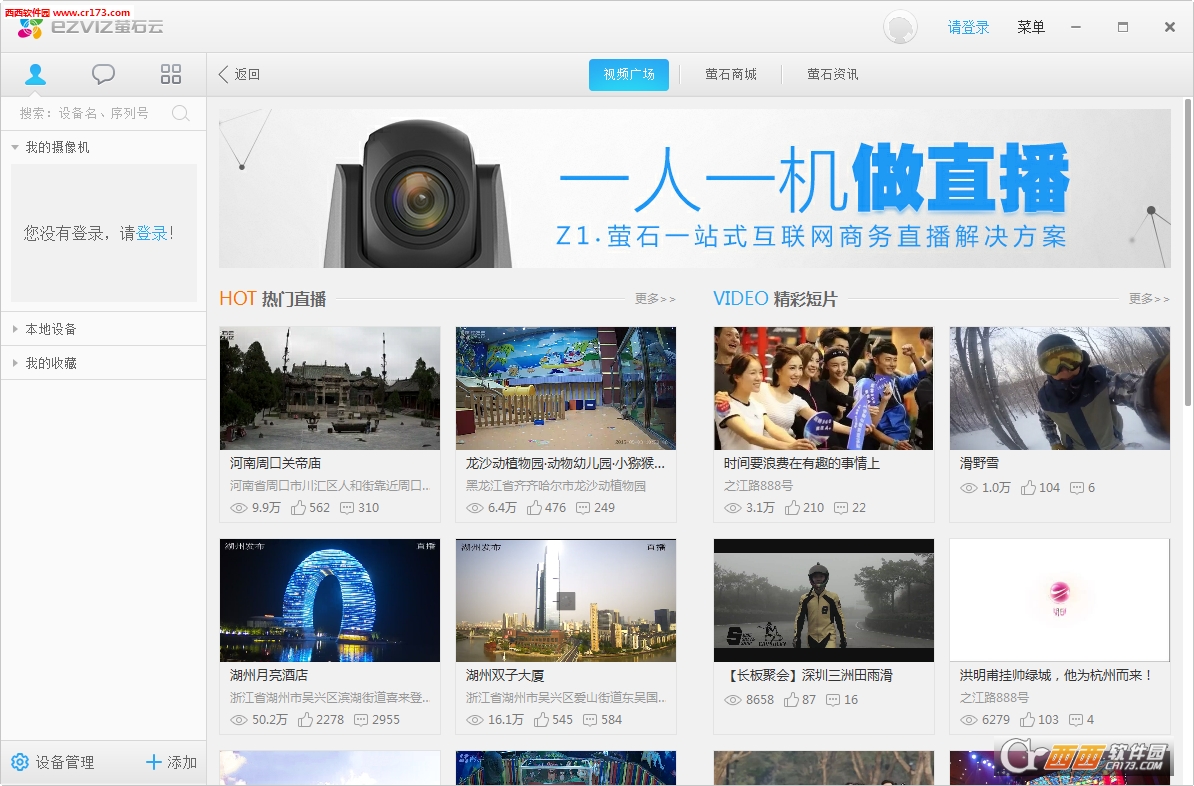The width and height of the screenshot is (1194, 786).
Task: Switch to the grid layout icon
Action: [x=171, y=74]
